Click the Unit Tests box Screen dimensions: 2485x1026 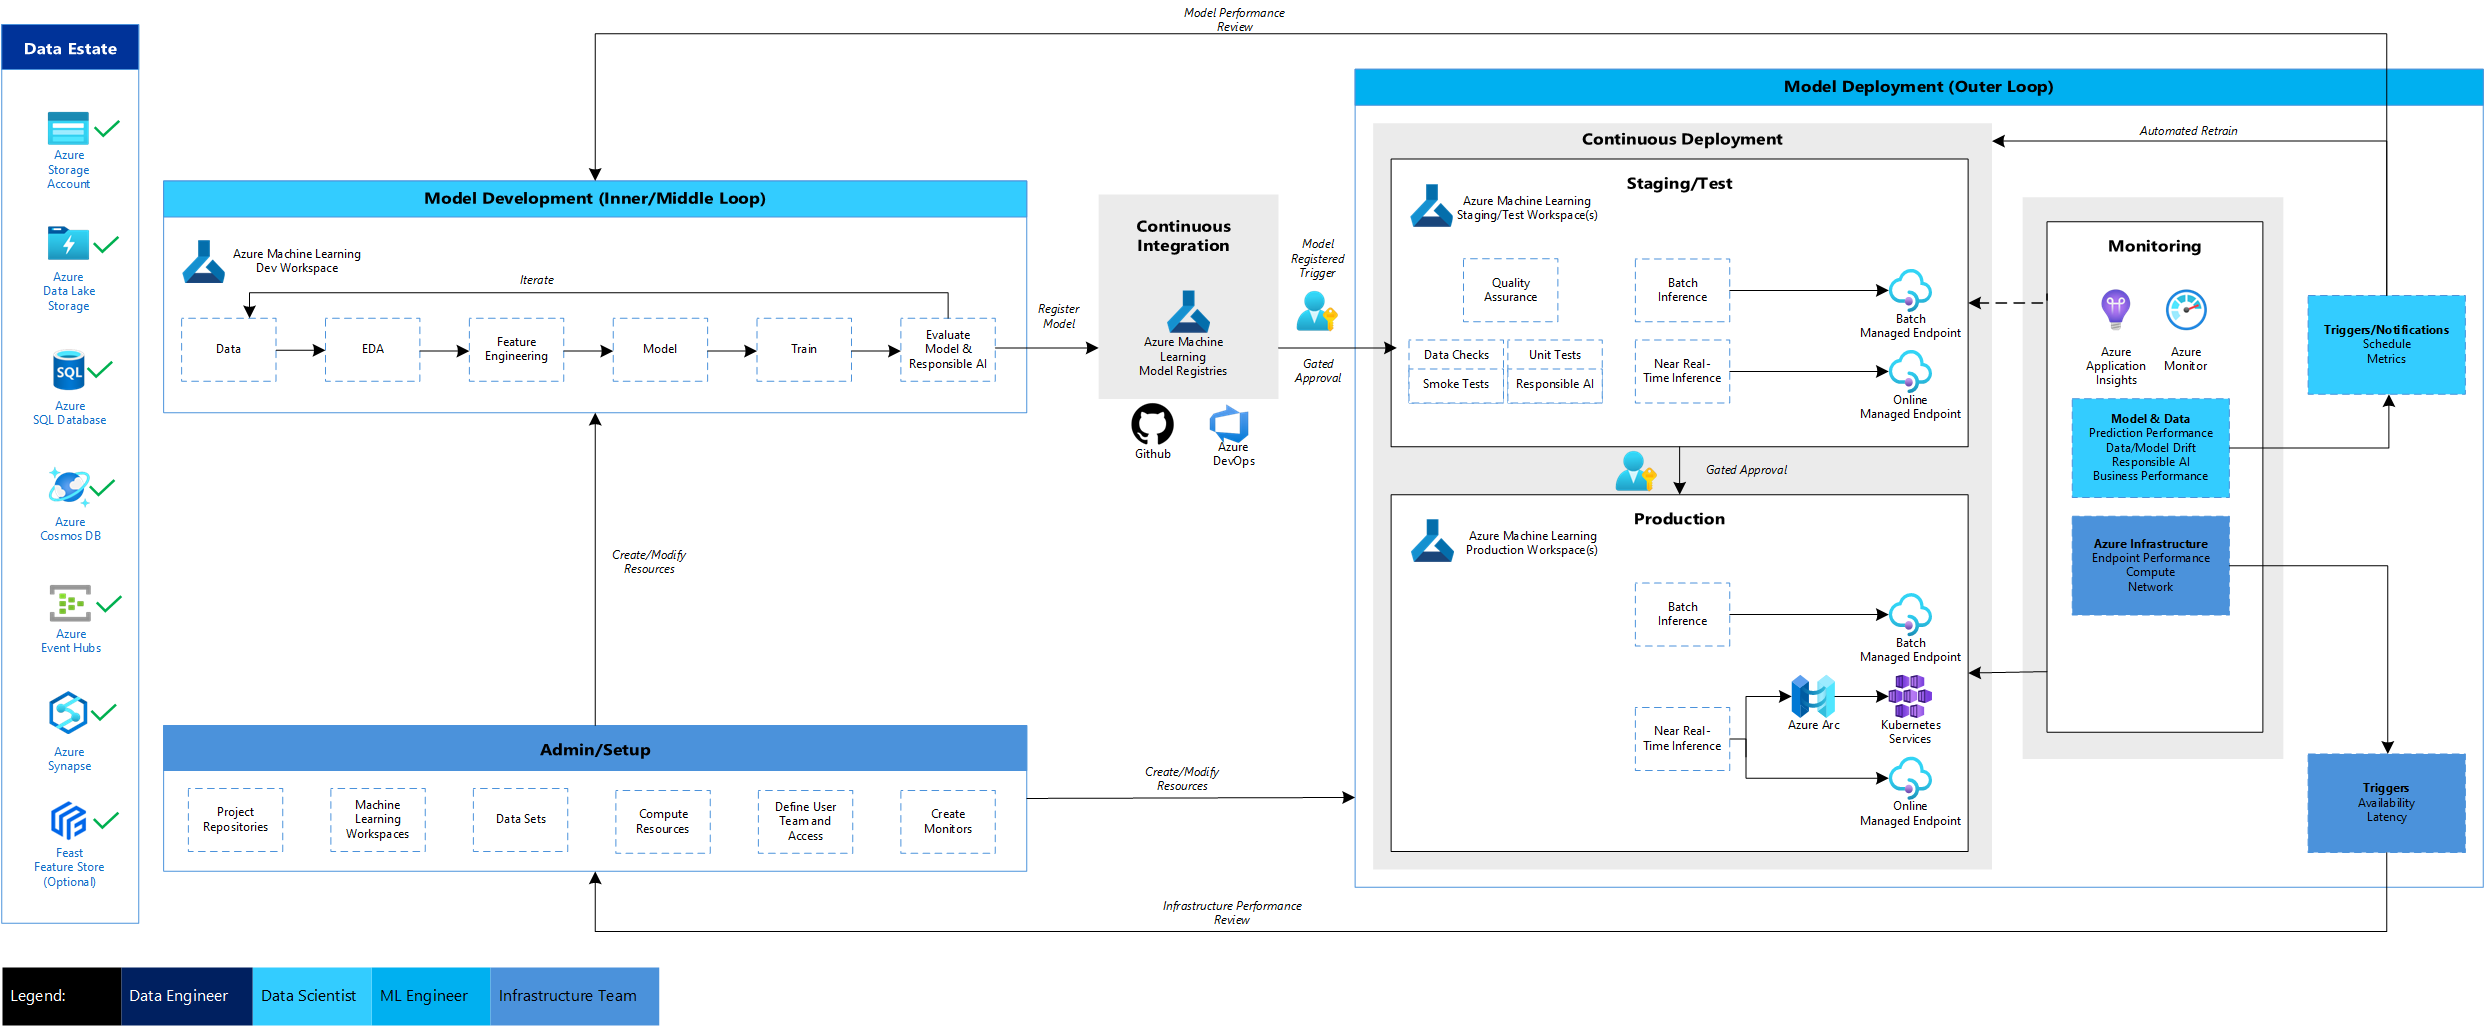(1555, 355)
